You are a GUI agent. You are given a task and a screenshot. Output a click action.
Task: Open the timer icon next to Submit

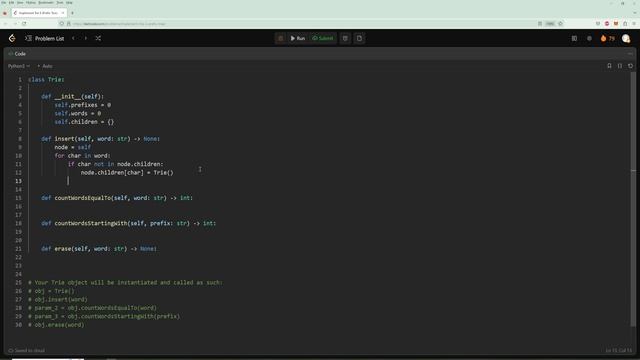point(345,38)
